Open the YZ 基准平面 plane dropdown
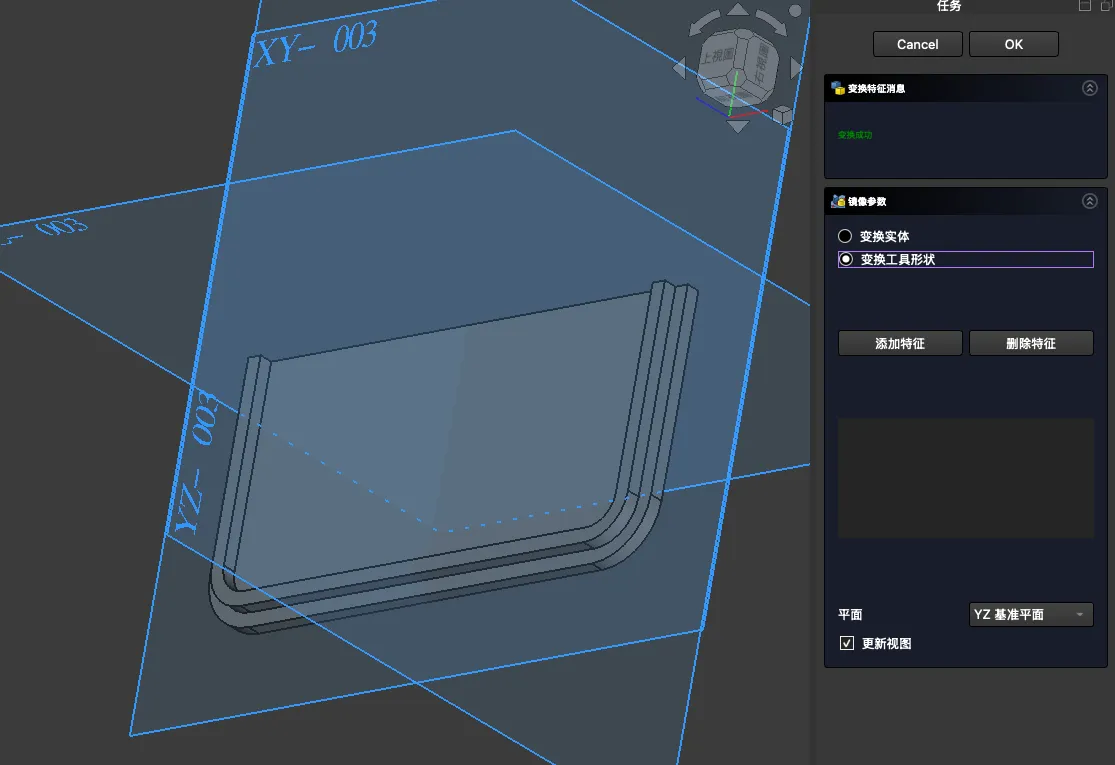1115x765 pixels. point(1029,615)
